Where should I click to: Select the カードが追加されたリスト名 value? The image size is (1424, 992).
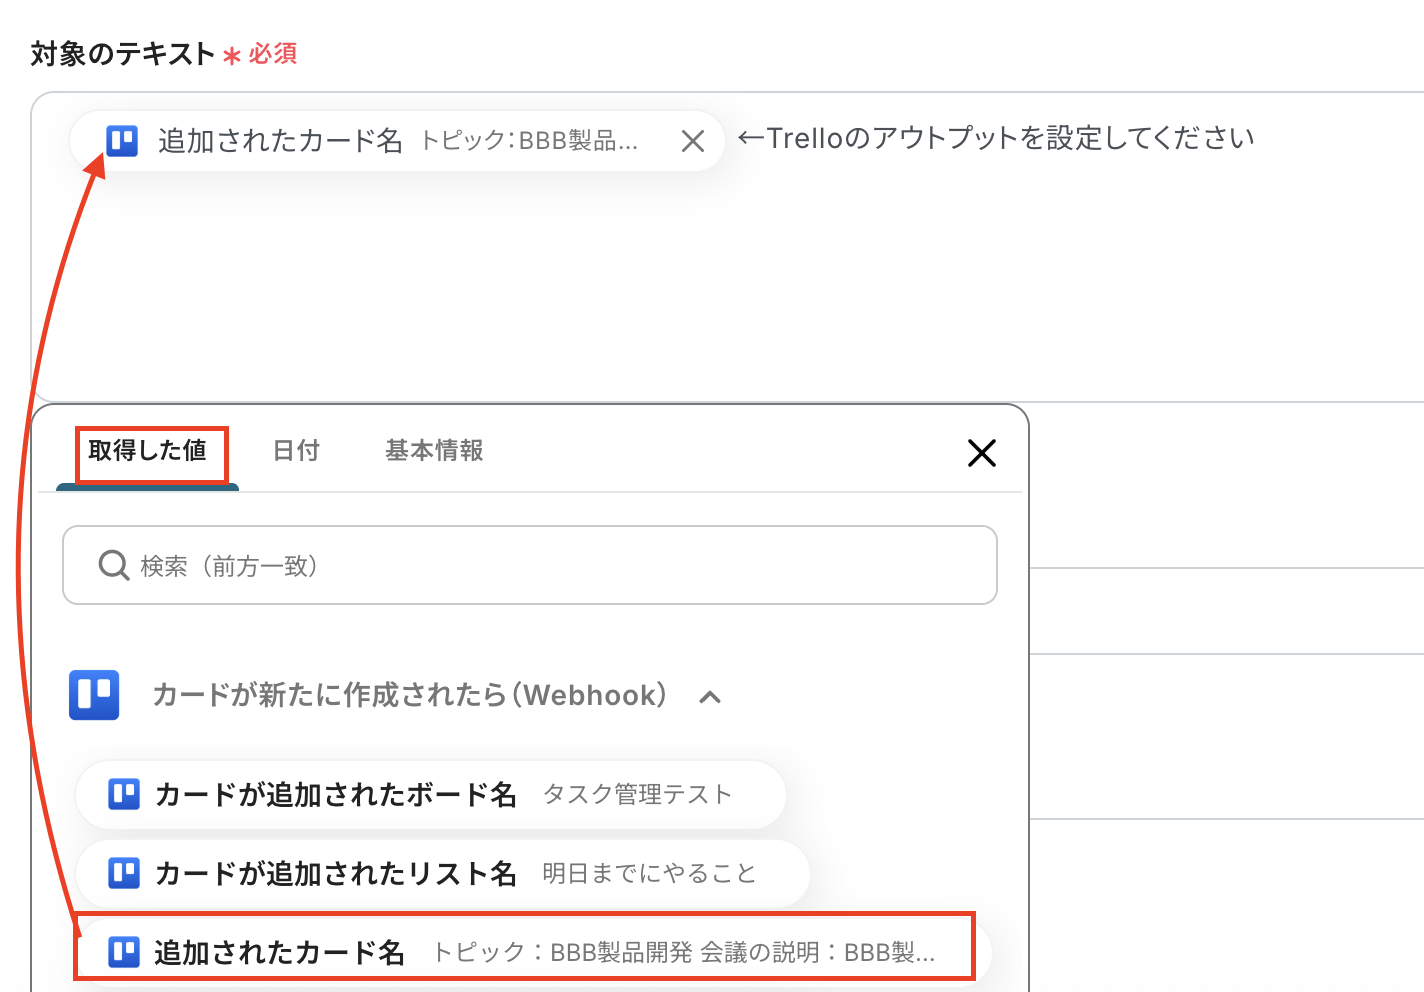click(442, 873)
